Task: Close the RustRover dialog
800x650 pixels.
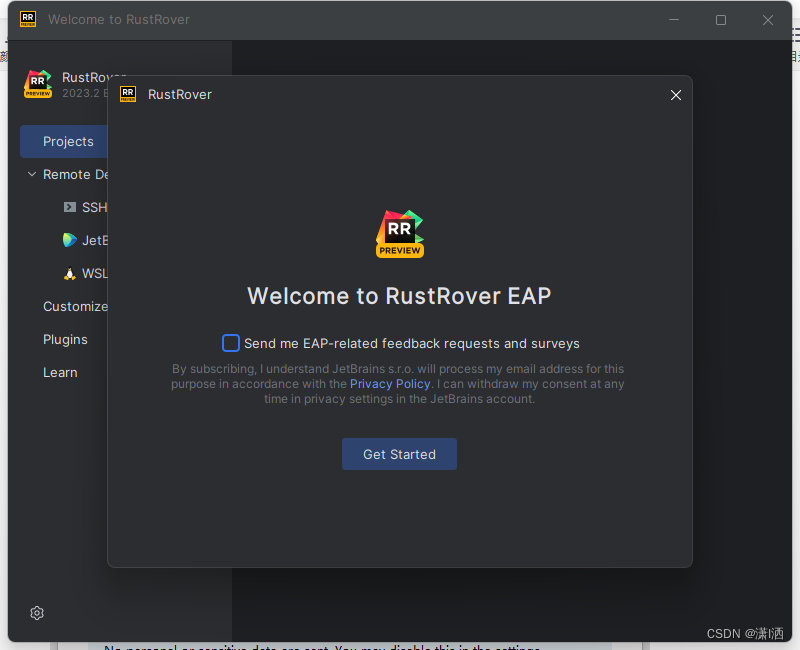Action: 676,95
